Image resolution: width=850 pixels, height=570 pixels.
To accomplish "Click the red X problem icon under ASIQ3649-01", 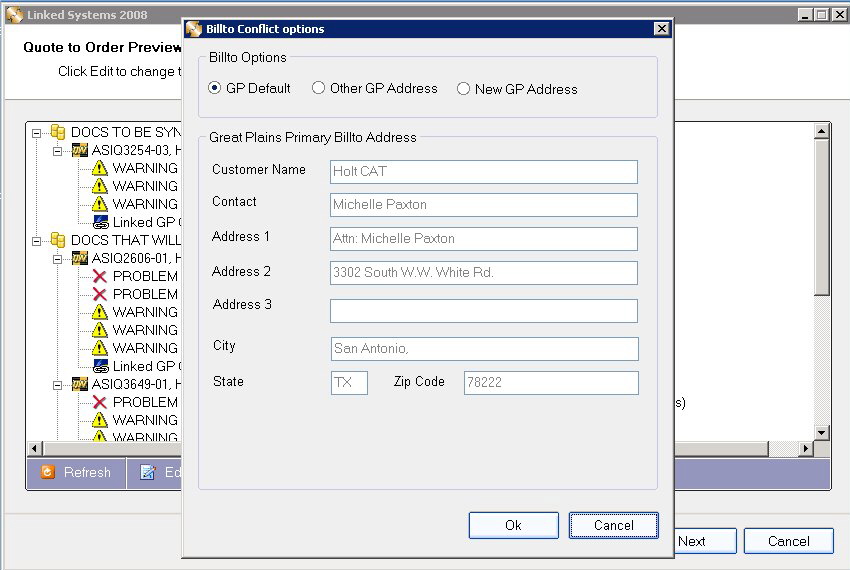I will [100, 402].
